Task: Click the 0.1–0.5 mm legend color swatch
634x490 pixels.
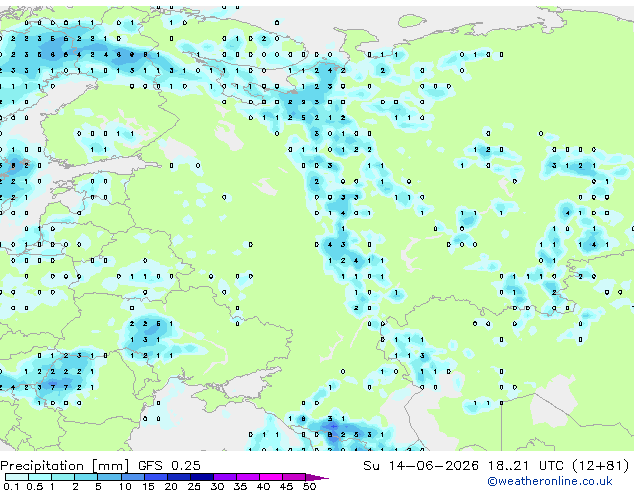Action: (x=17, y=477)
